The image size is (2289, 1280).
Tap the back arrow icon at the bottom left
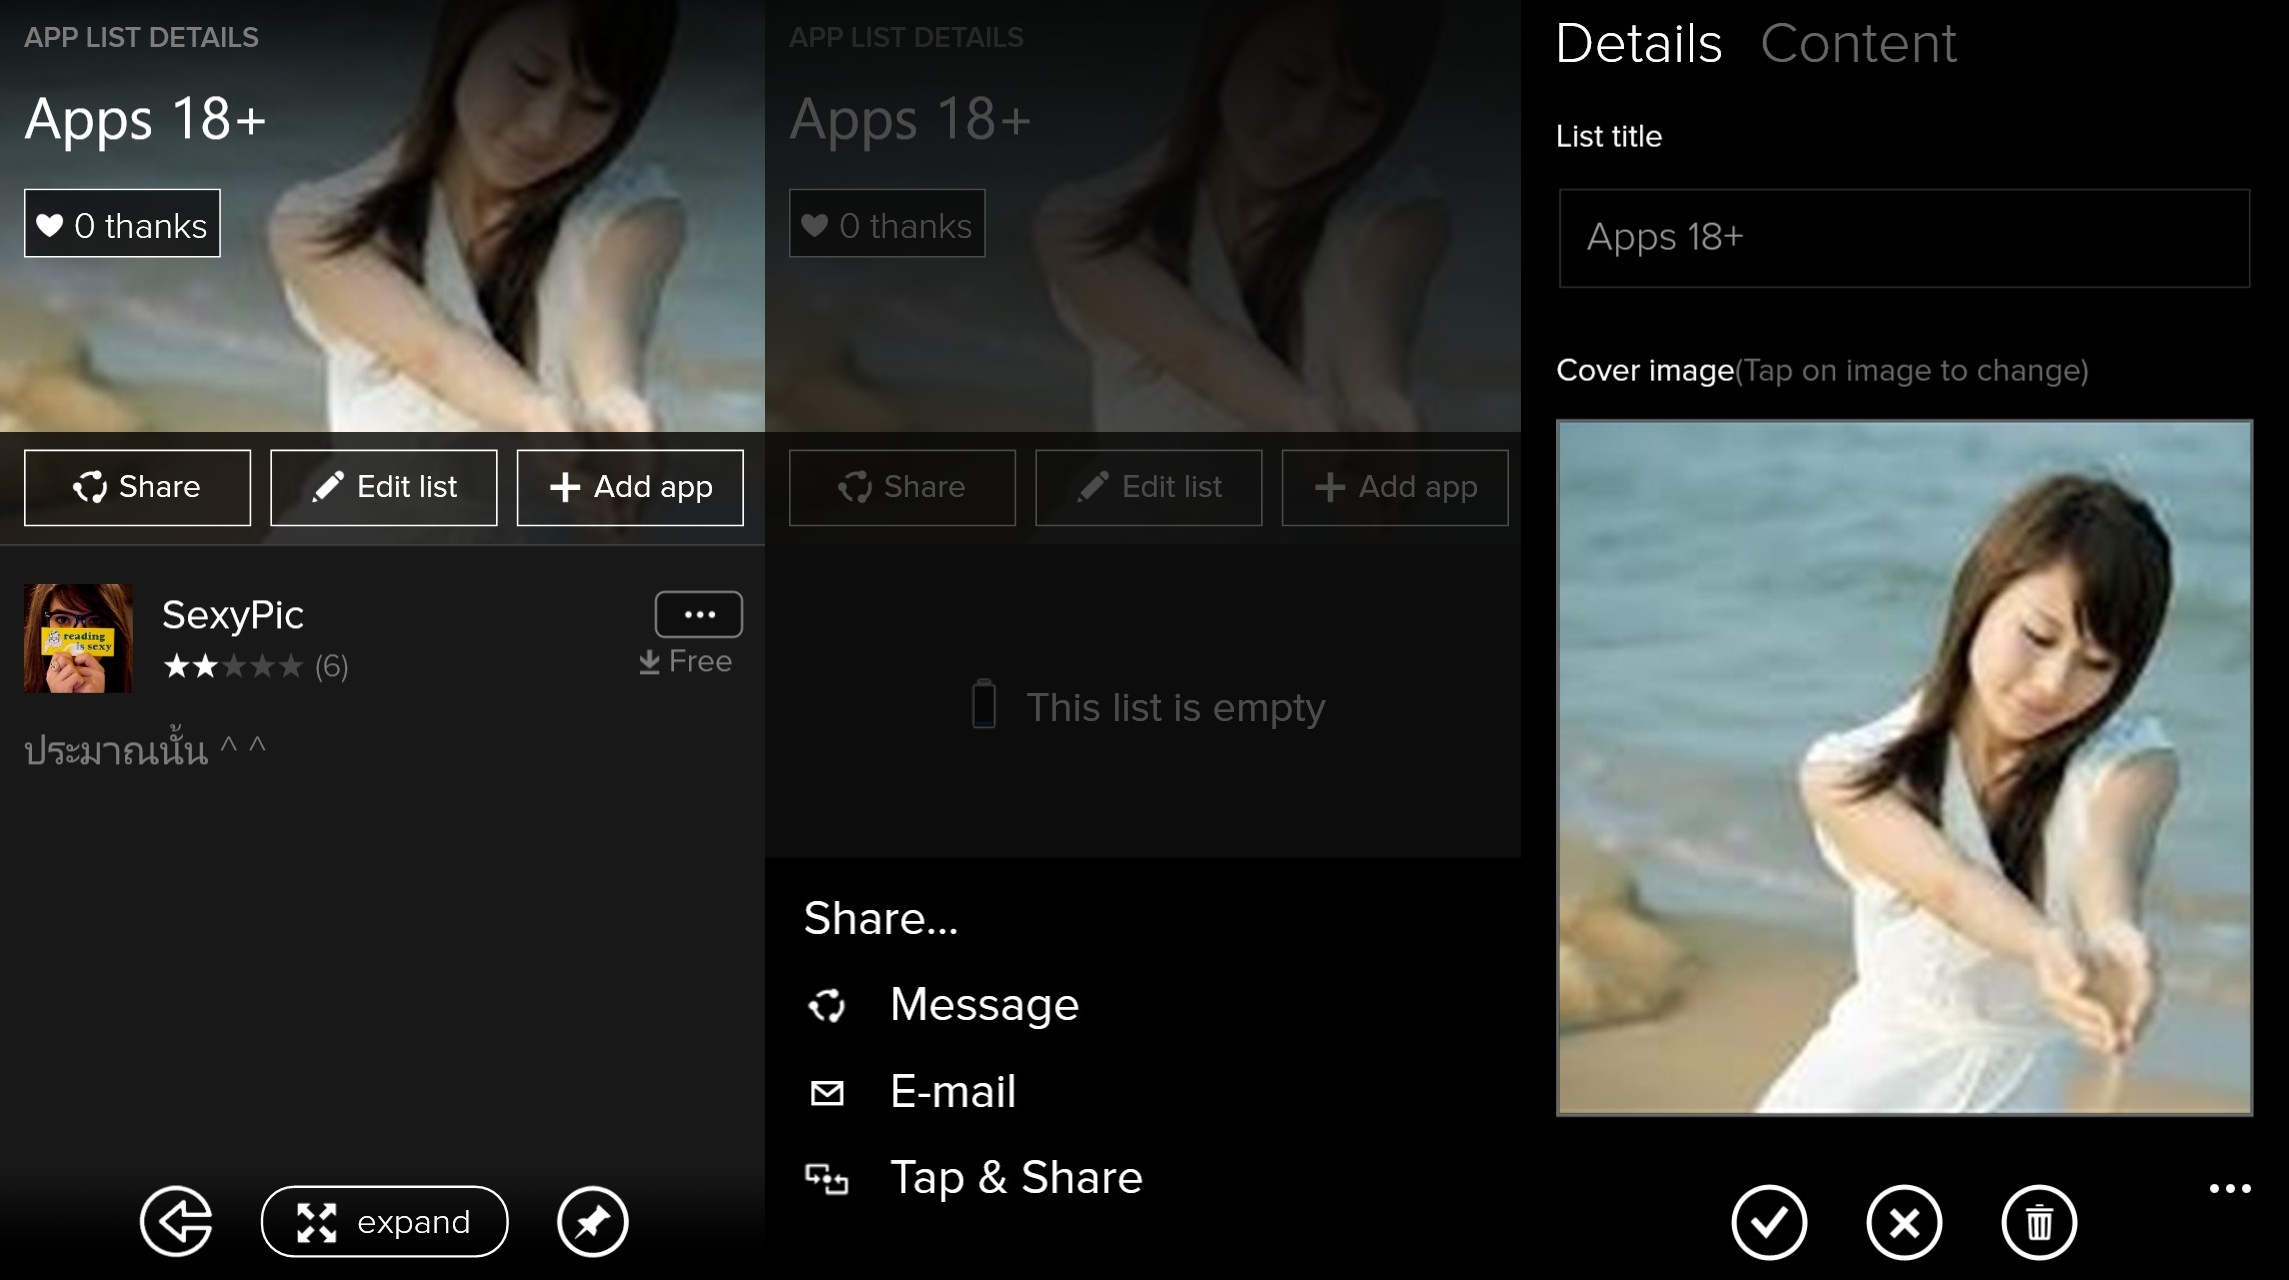click(176, 1221)
